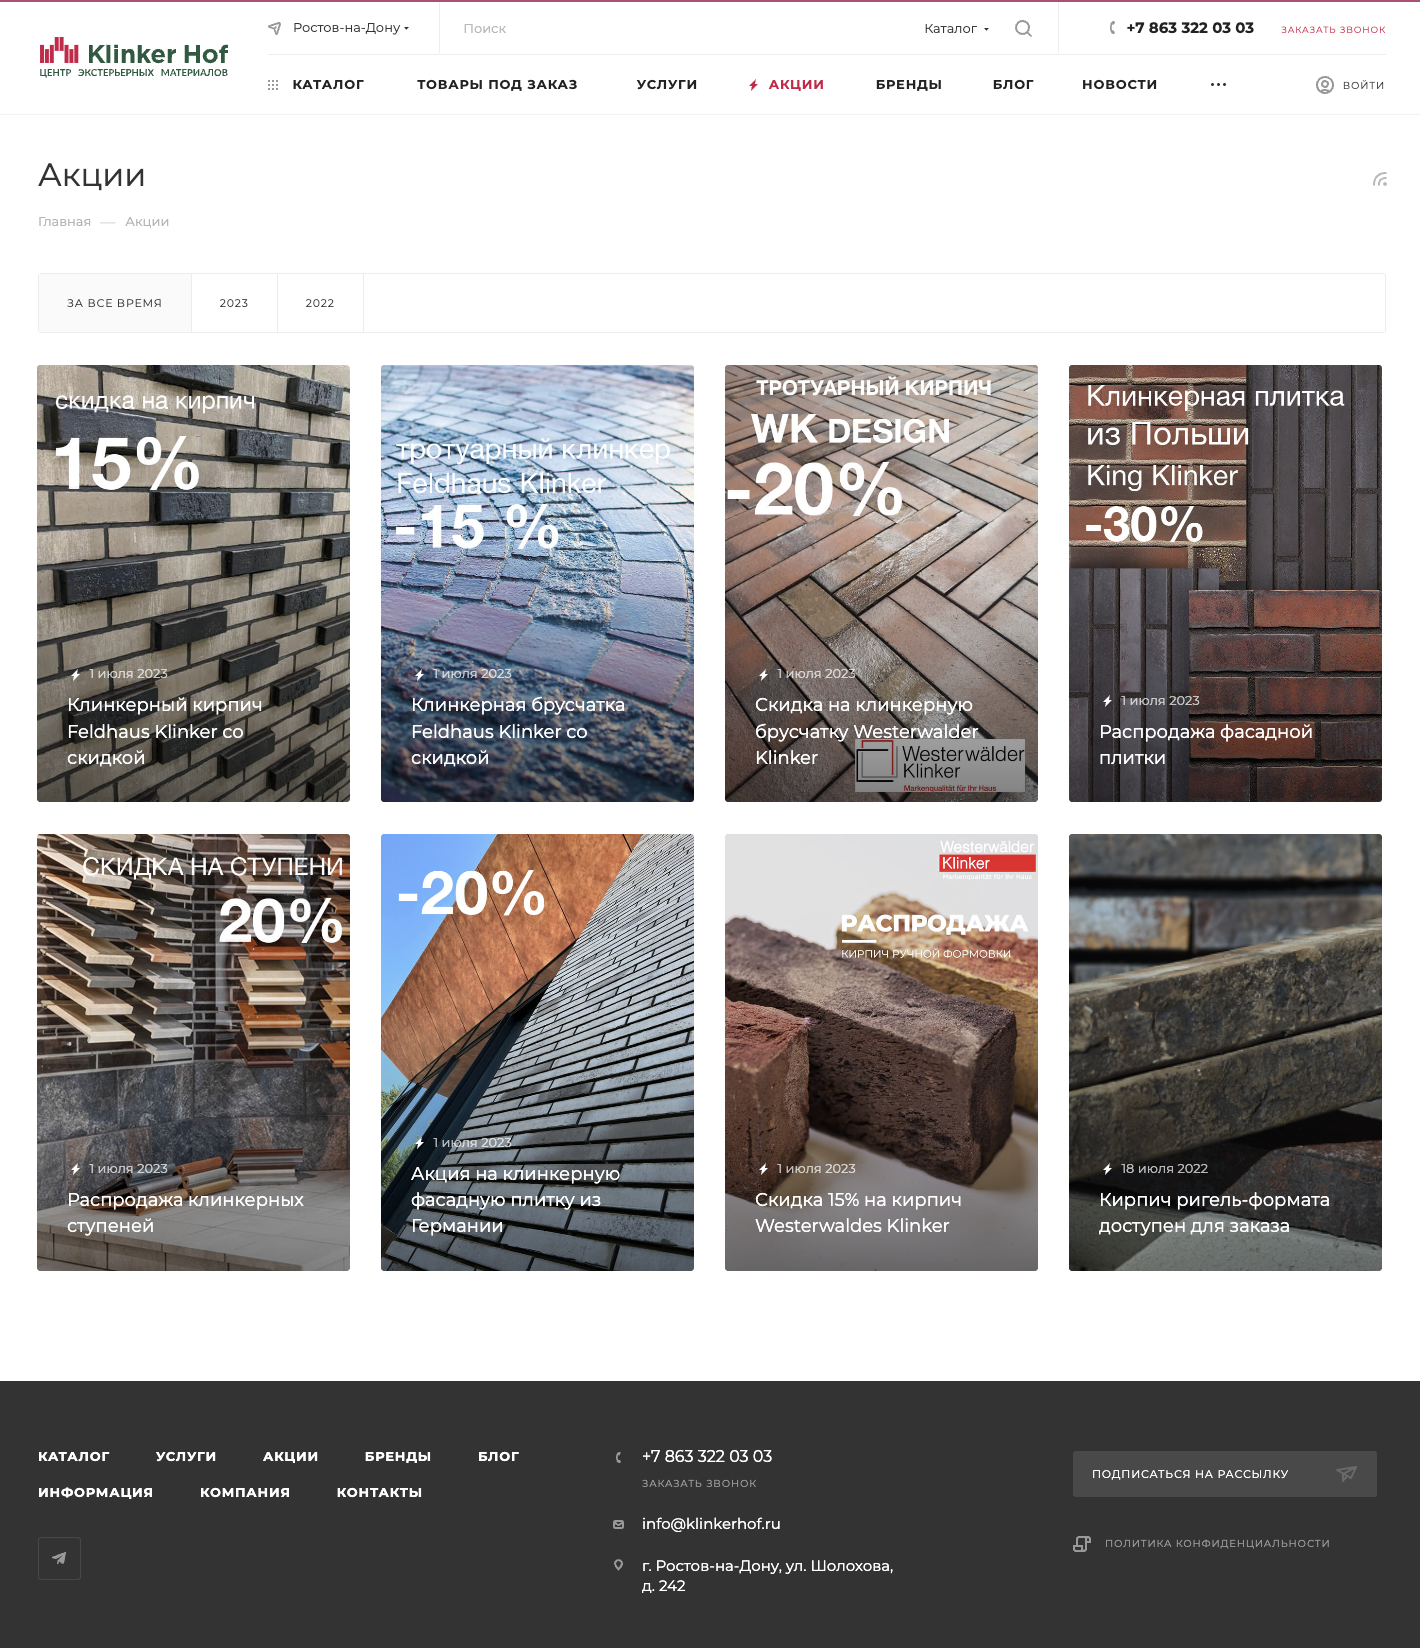1420x1648 pixels.
Task: Expand the Ростов-на-Дону city dropdown
Action: (x=351, y=28)
